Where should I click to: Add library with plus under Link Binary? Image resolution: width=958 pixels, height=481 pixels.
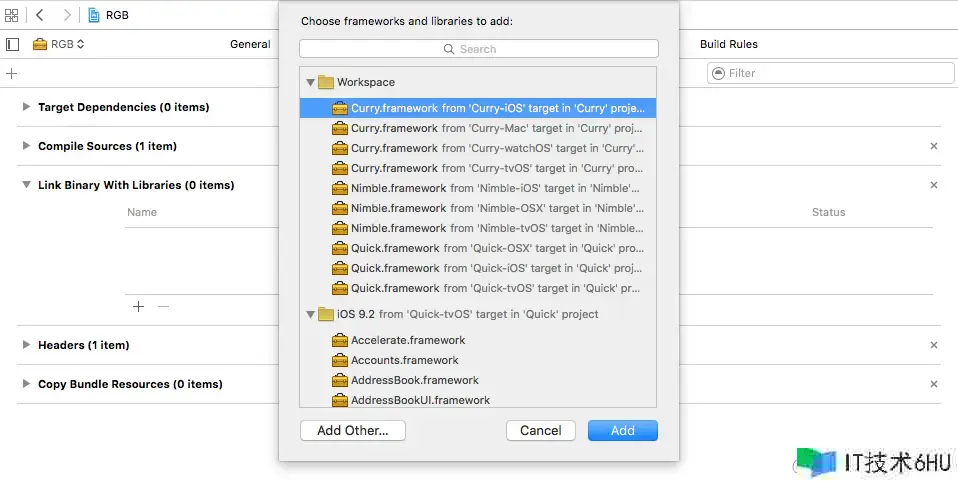(x=139, y=306)
